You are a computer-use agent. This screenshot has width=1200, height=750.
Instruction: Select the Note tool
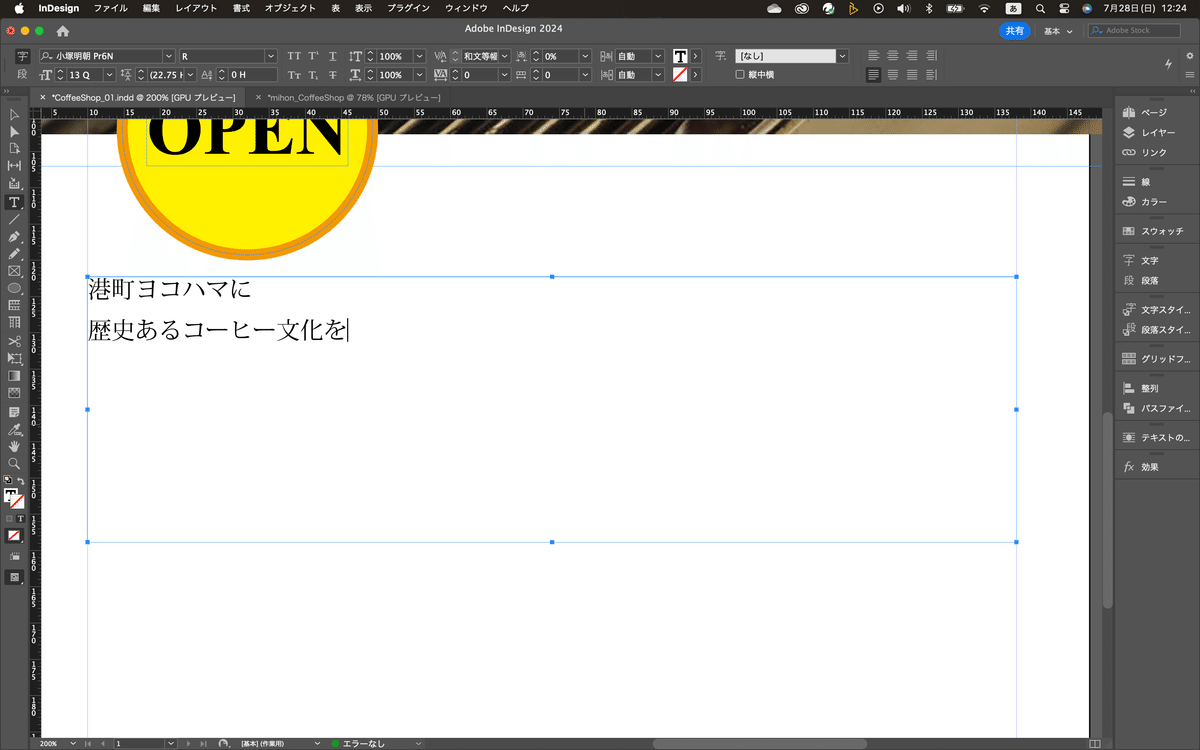pos(14,411)
